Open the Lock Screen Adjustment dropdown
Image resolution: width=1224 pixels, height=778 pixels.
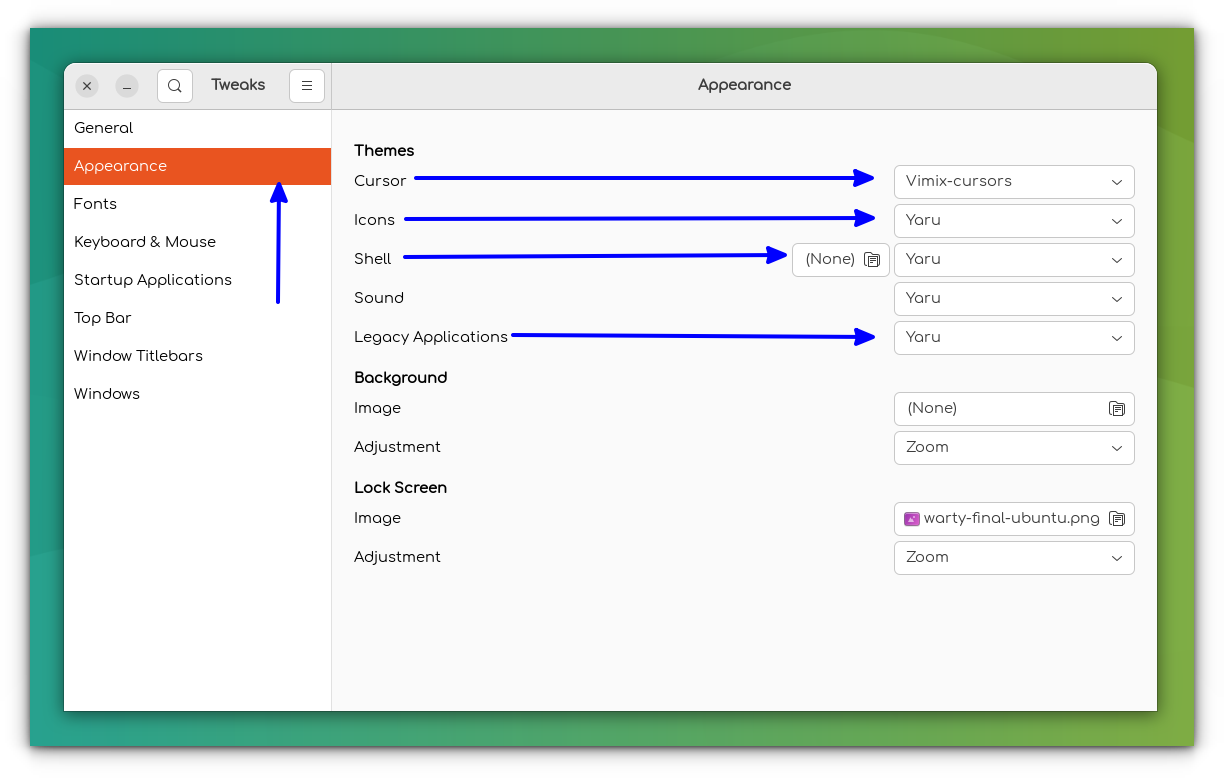pos(1013,557)
